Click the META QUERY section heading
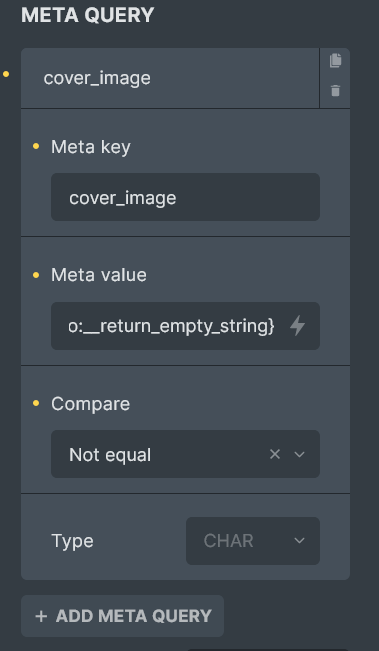The height and width of the screenshot is (651, 379). (88, 15)
